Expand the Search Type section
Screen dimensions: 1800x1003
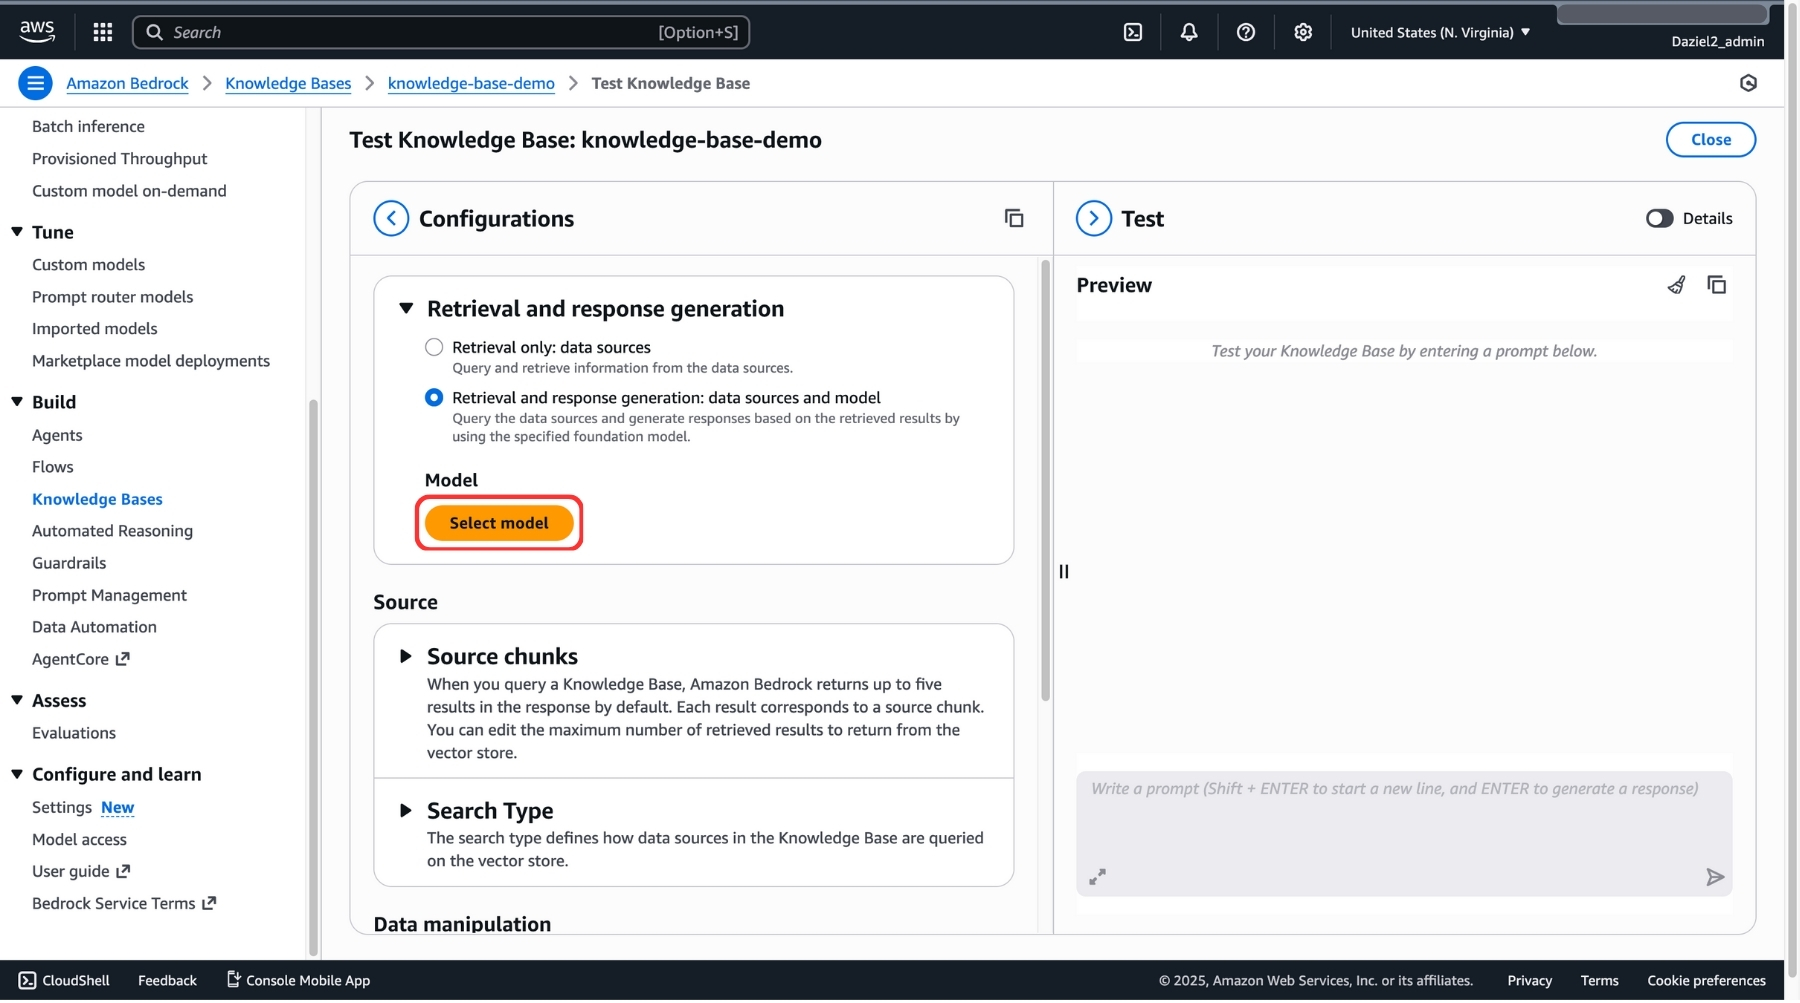(x=406, y=811)
